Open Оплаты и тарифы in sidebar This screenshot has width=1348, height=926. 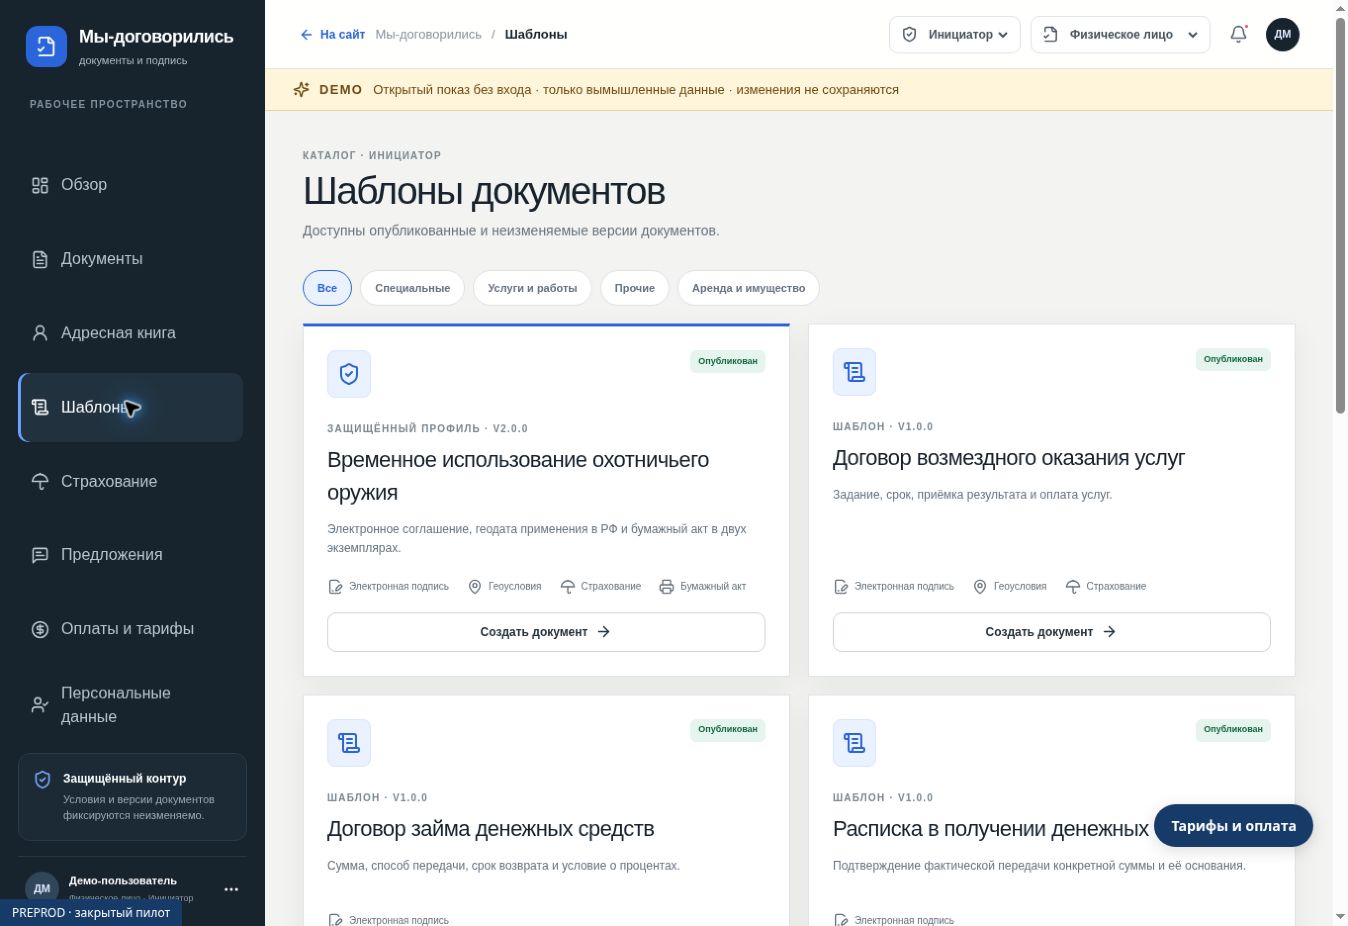[x=131, y=629]
